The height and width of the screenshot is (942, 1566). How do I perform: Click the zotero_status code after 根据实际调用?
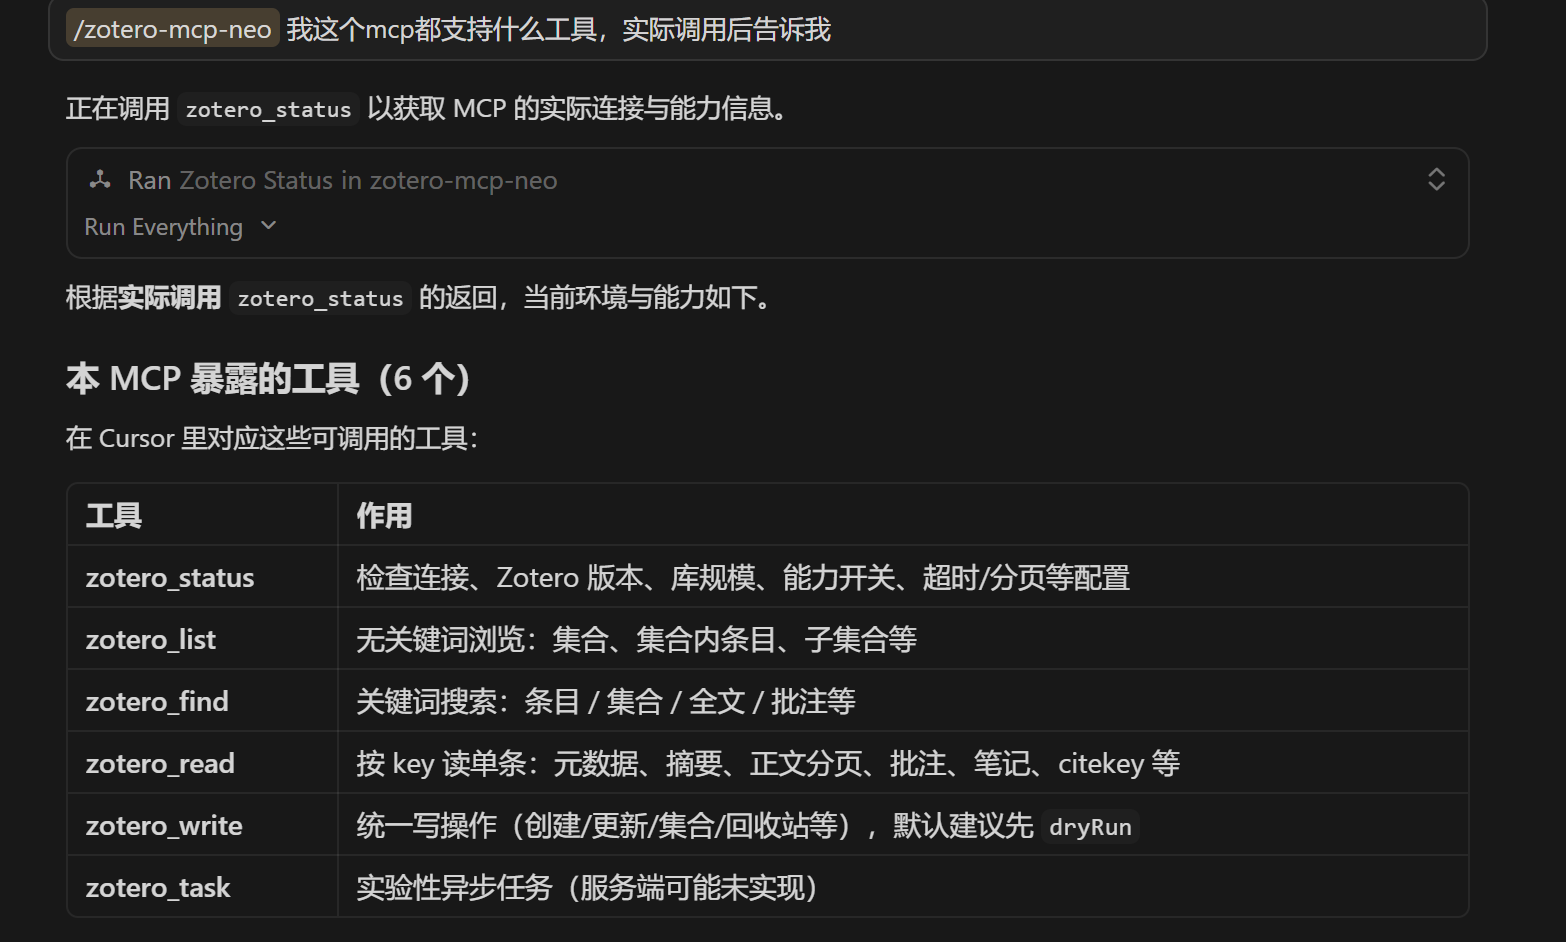click(x=320, y=298)
